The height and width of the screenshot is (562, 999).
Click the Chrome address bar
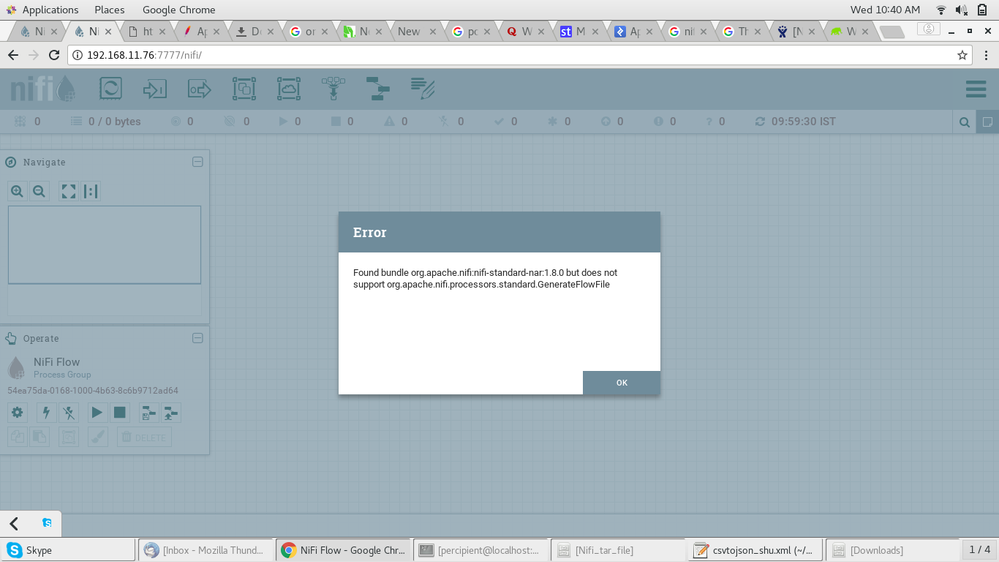coord(519,55)
